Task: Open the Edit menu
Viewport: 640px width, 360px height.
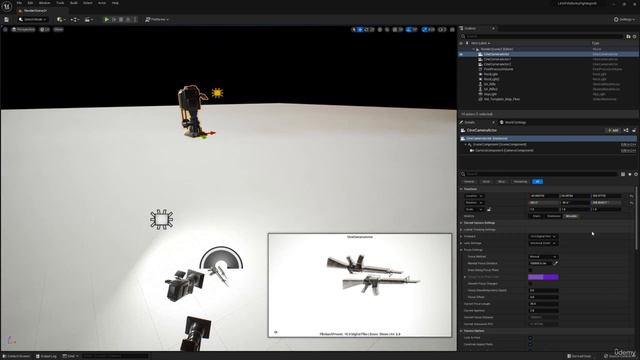Action: tap(30, 3)
